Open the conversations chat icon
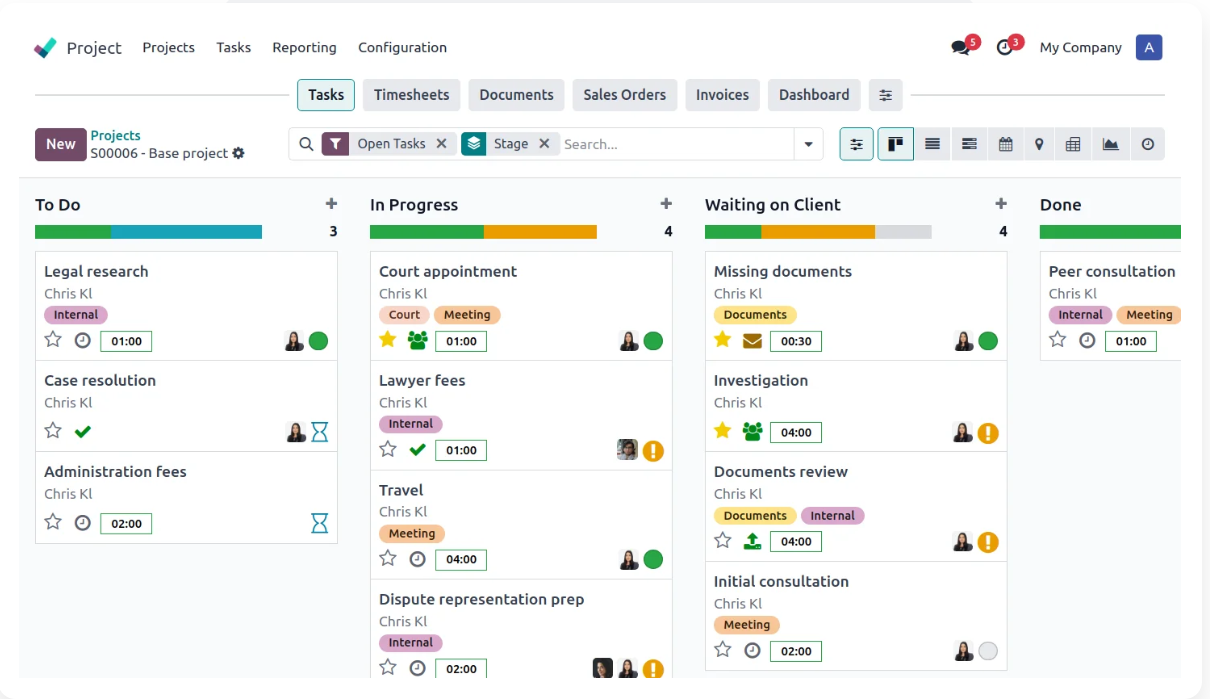Image resolution: width=1210 pixels, height=699 pixels. (961, 47)
